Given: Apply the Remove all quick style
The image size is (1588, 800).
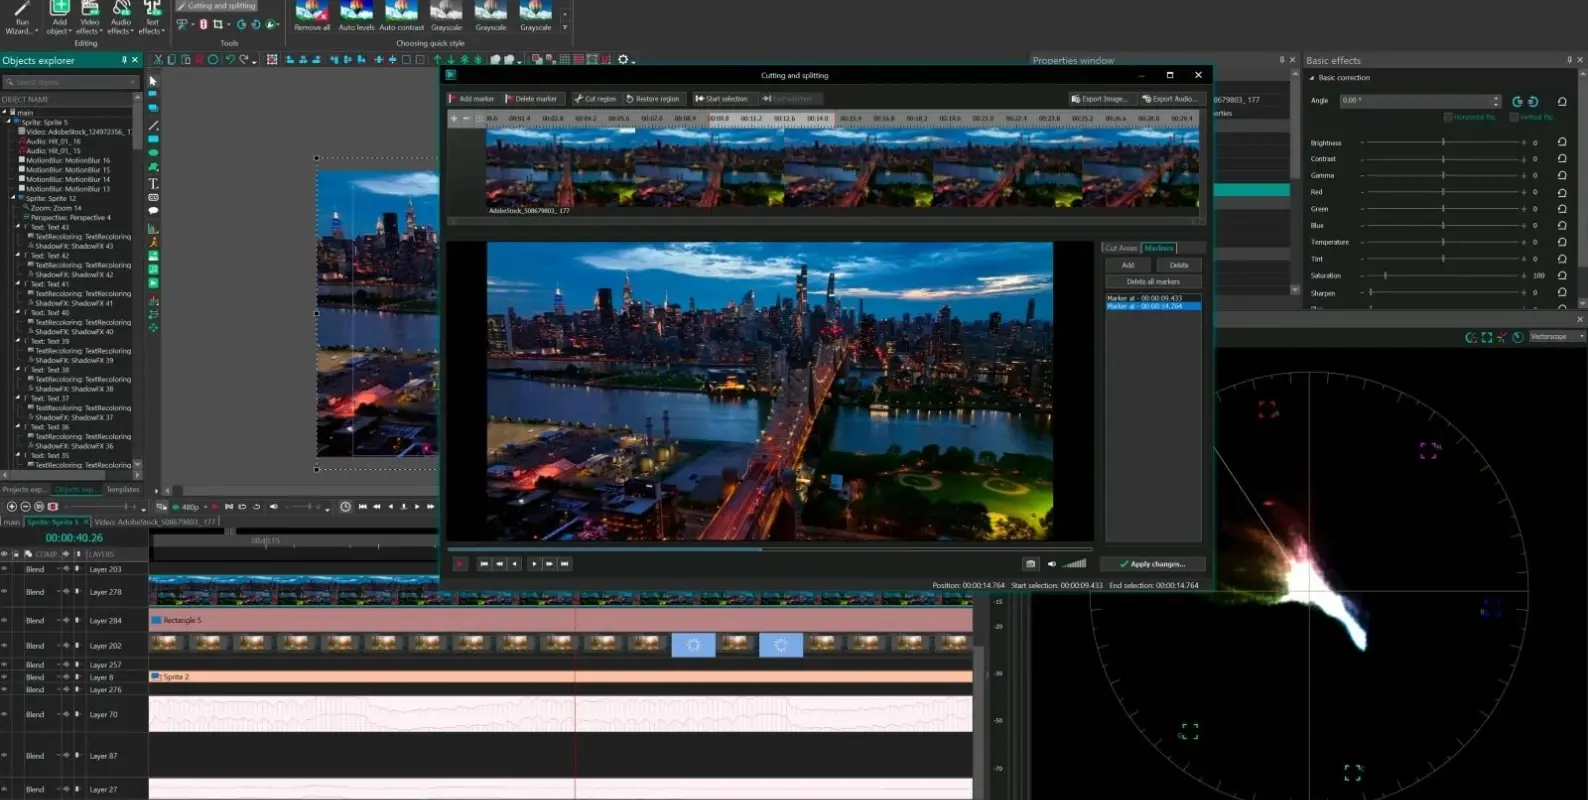Looking at the screenshot, I should [312, 16].
